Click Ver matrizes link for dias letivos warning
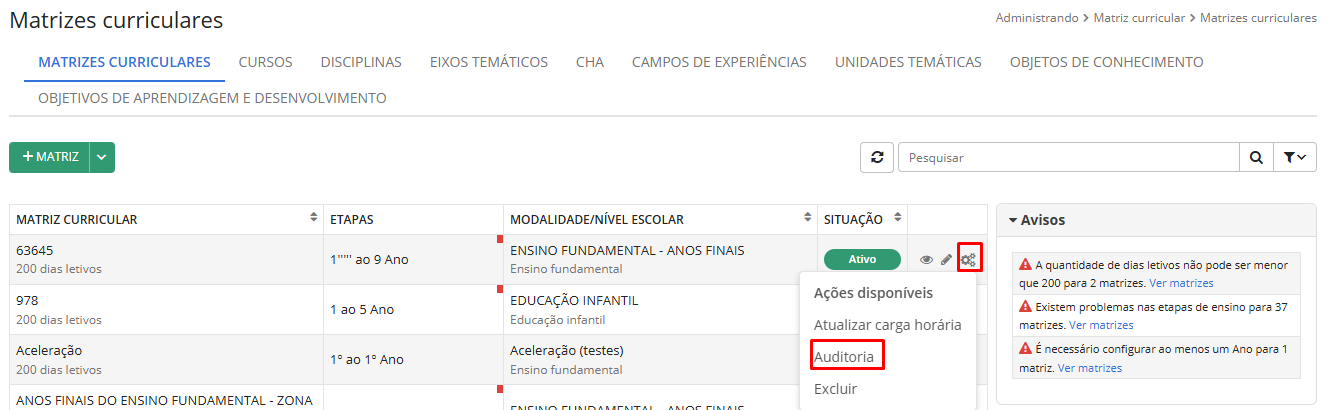The height and width of the screenshot is (410, 1325). coord(1181,284)
